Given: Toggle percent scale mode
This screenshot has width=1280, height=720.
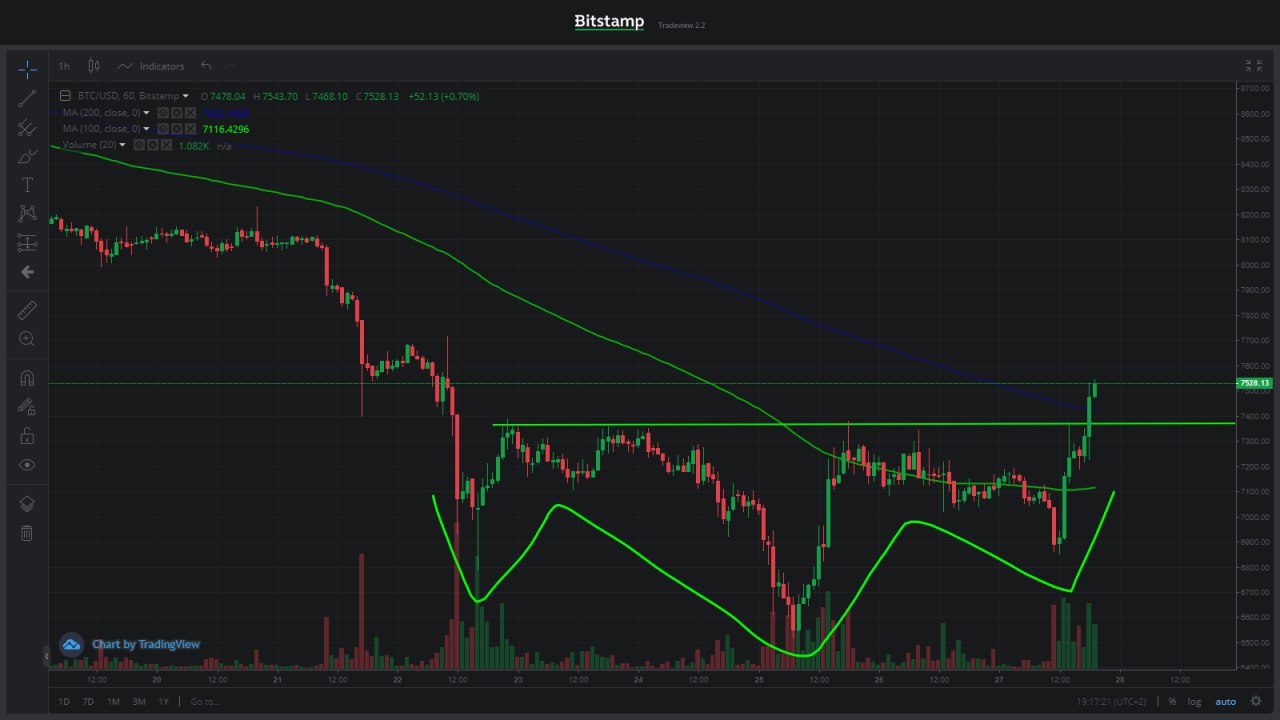Looking at the screenshot, I should (x=1172, y=701).
